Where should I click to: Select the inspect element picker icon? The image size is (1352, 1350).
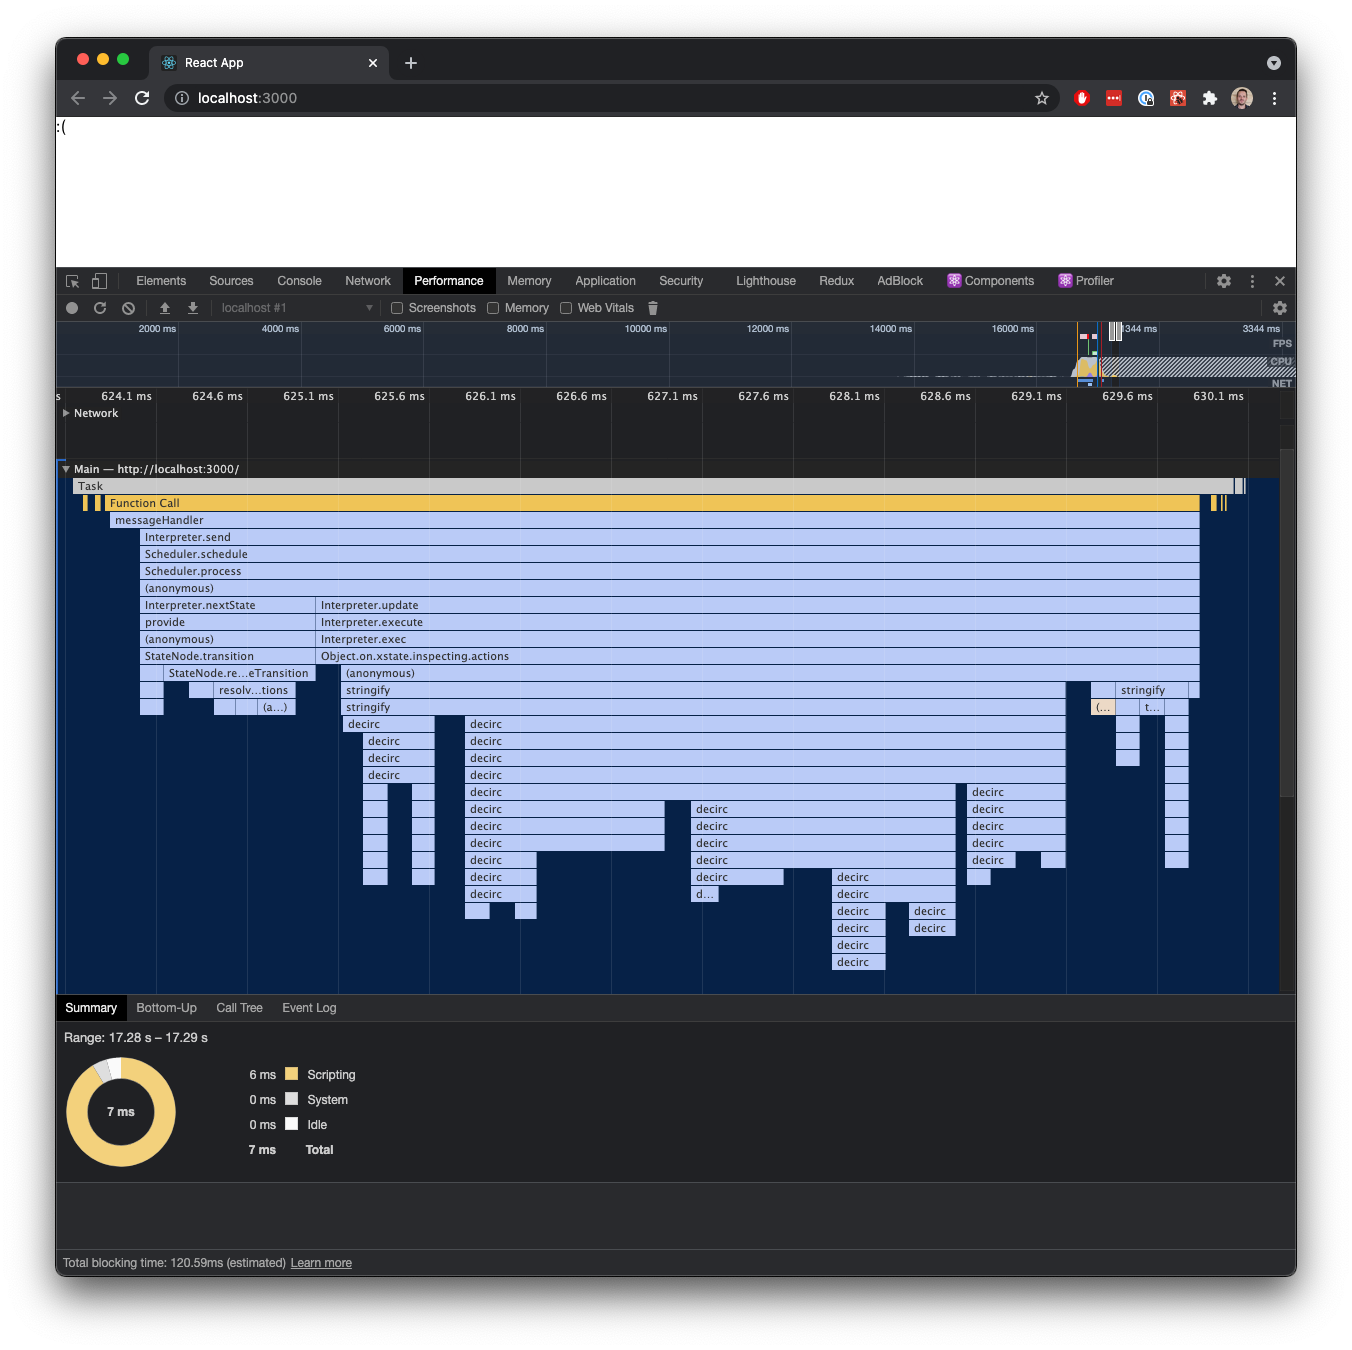72,281
